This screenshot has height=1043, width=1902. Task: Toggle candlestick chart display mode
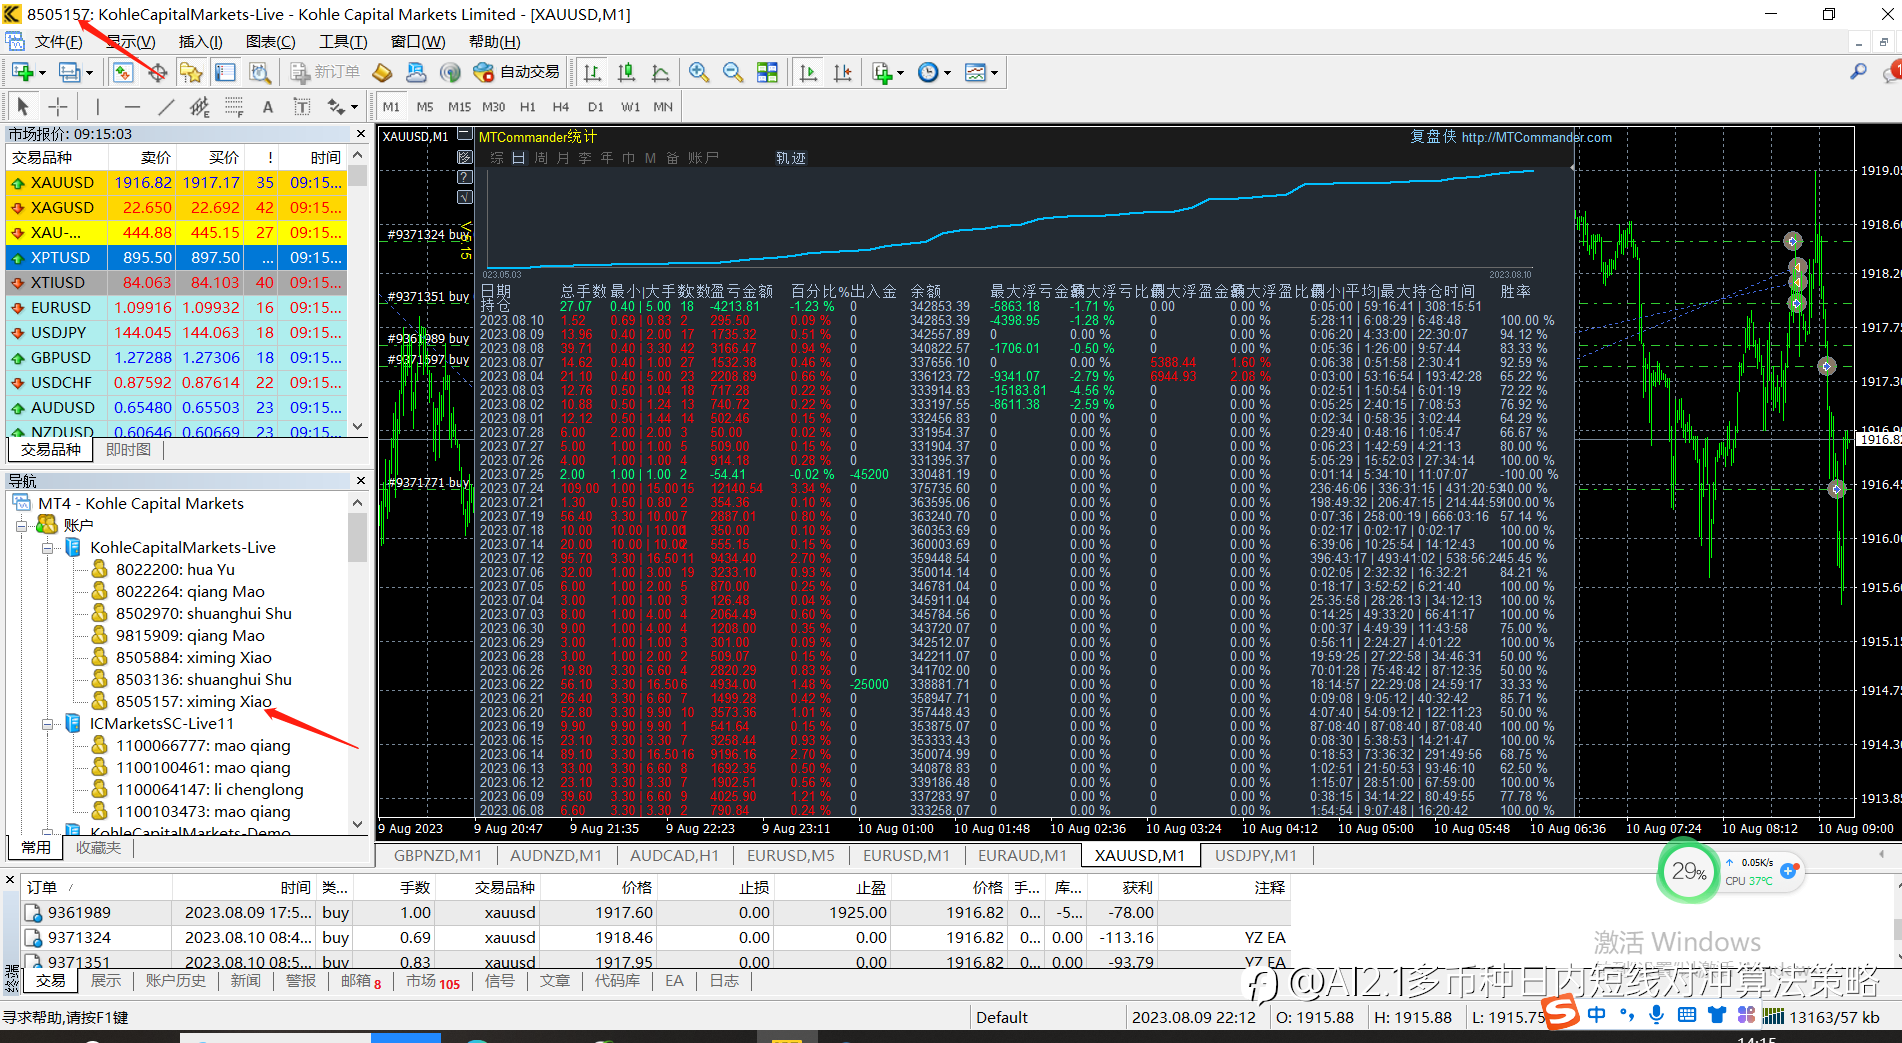coord(627,72)
